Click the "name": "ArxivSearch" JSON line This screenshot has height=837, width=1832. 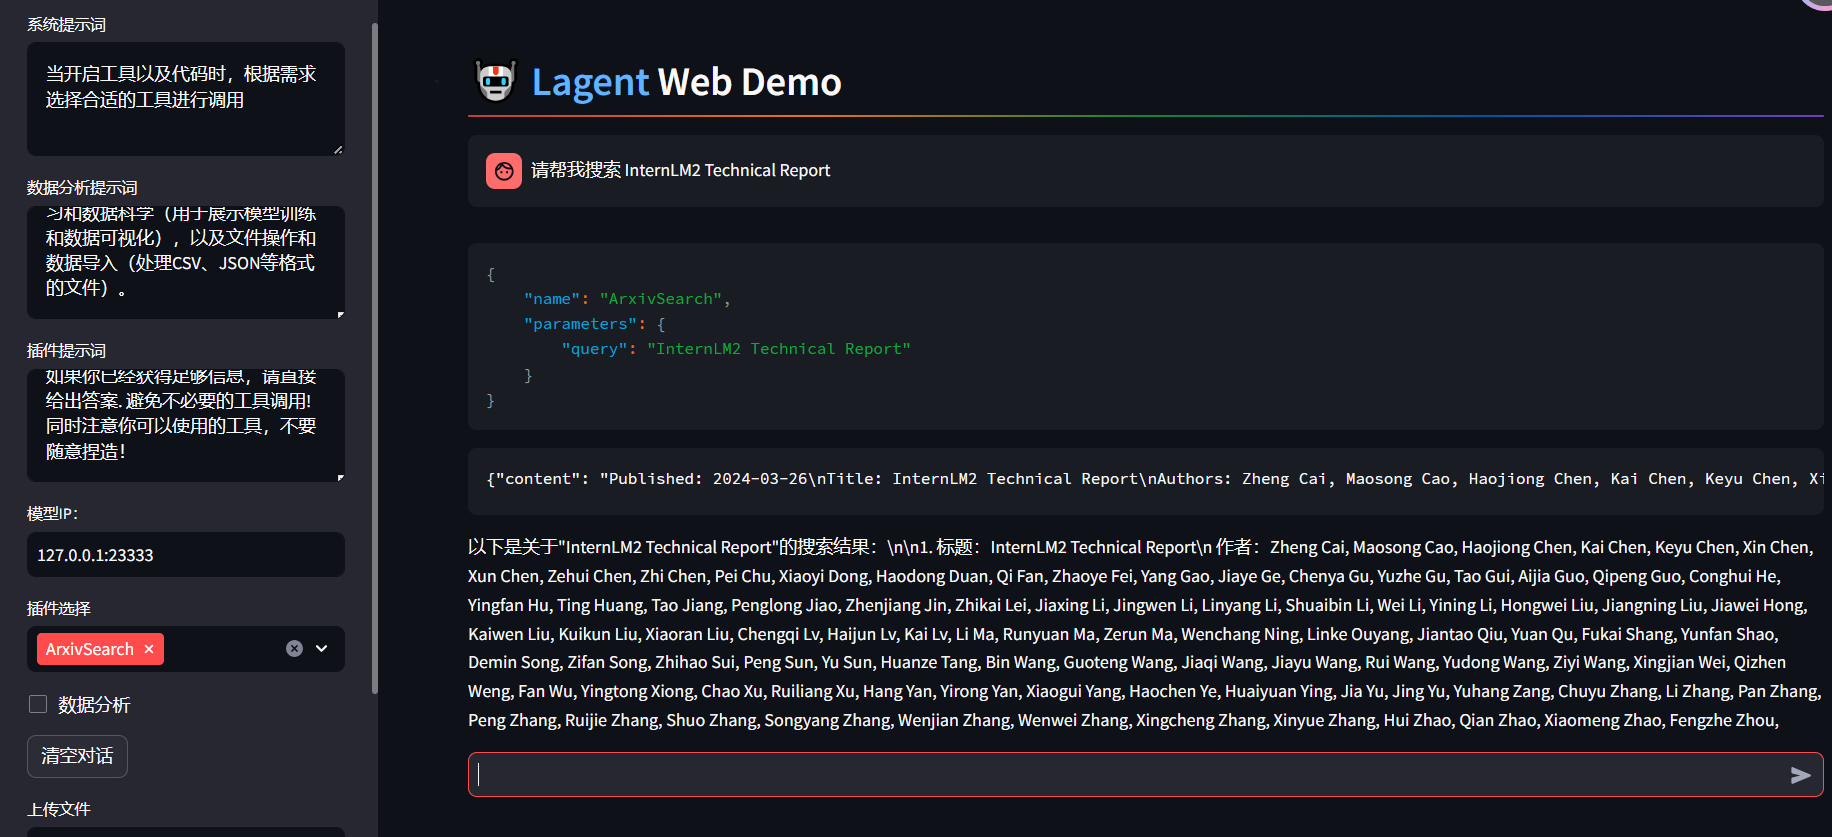point(627,299)
